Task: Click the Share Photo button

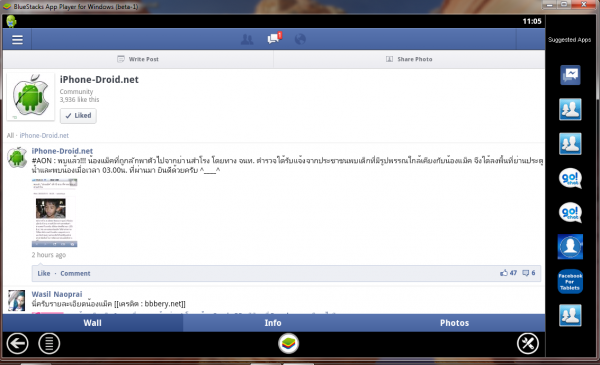Action: (x=409, y=59)
